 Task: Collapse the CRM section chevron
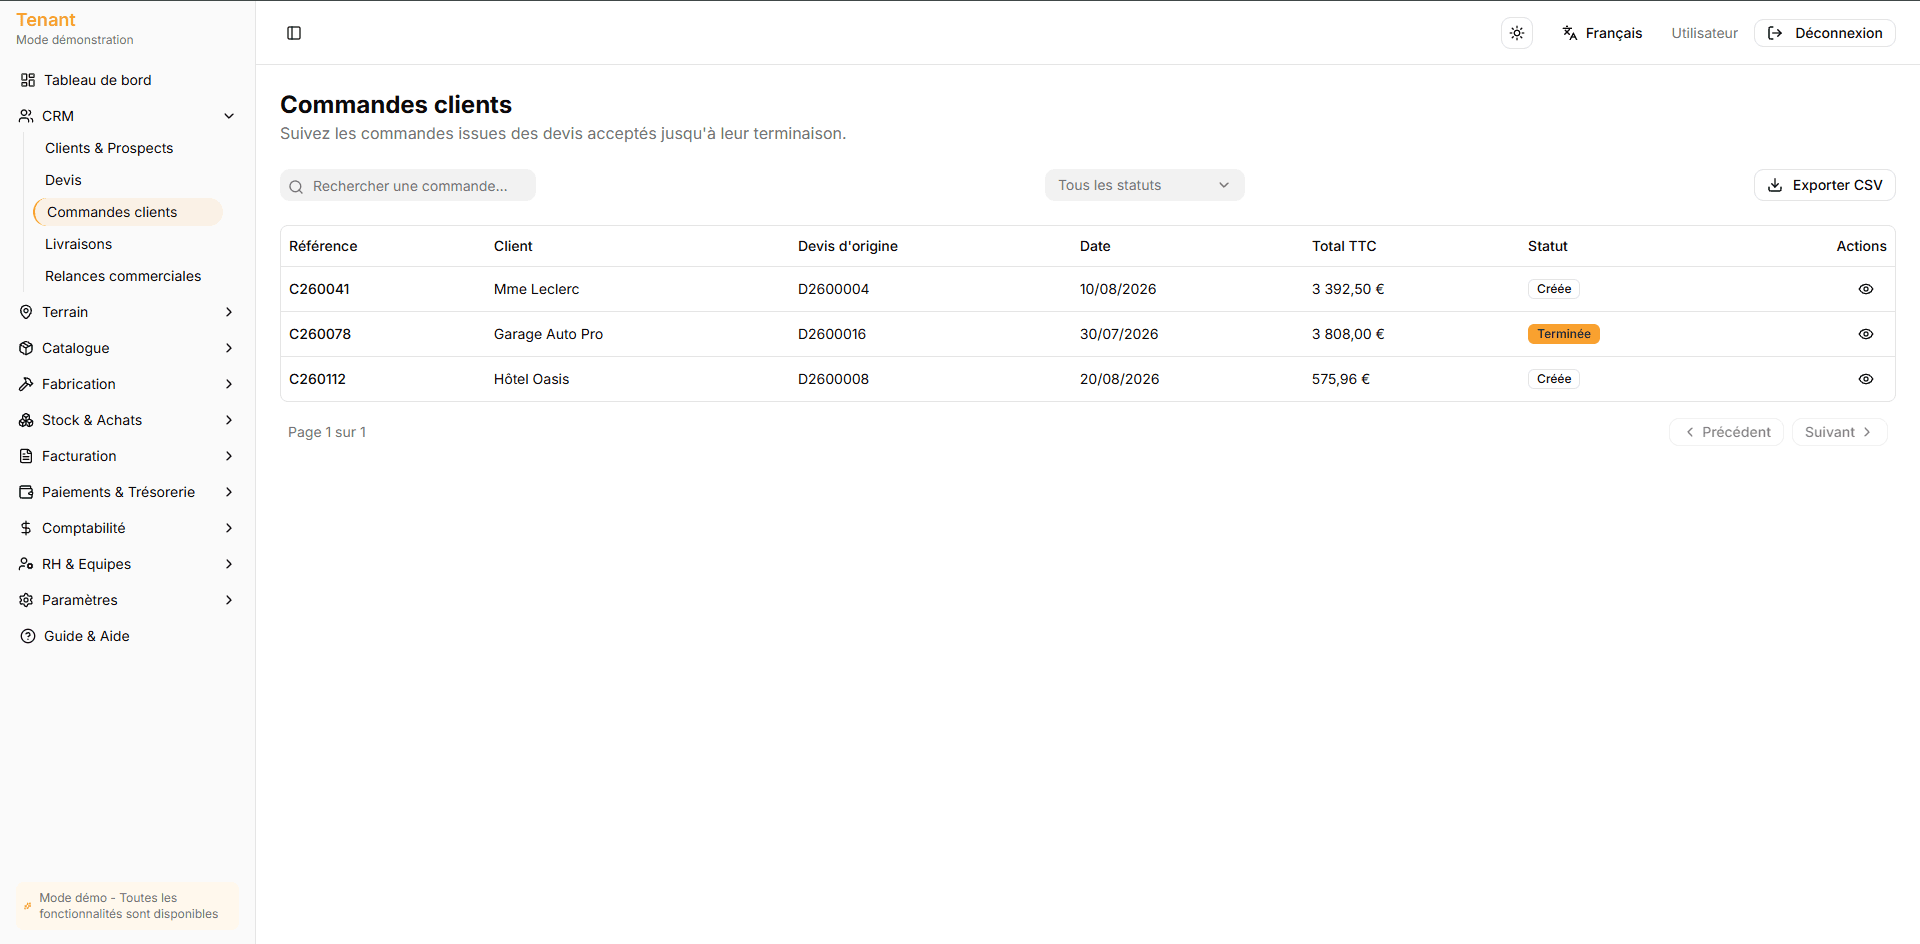point(229,116)
